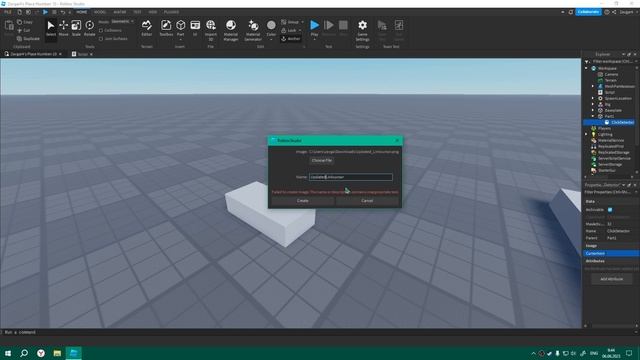Image resolution: width=640 pixels, height=360 pixels.
Task: Switch to the Script document tab
Action: coord(82,54)
